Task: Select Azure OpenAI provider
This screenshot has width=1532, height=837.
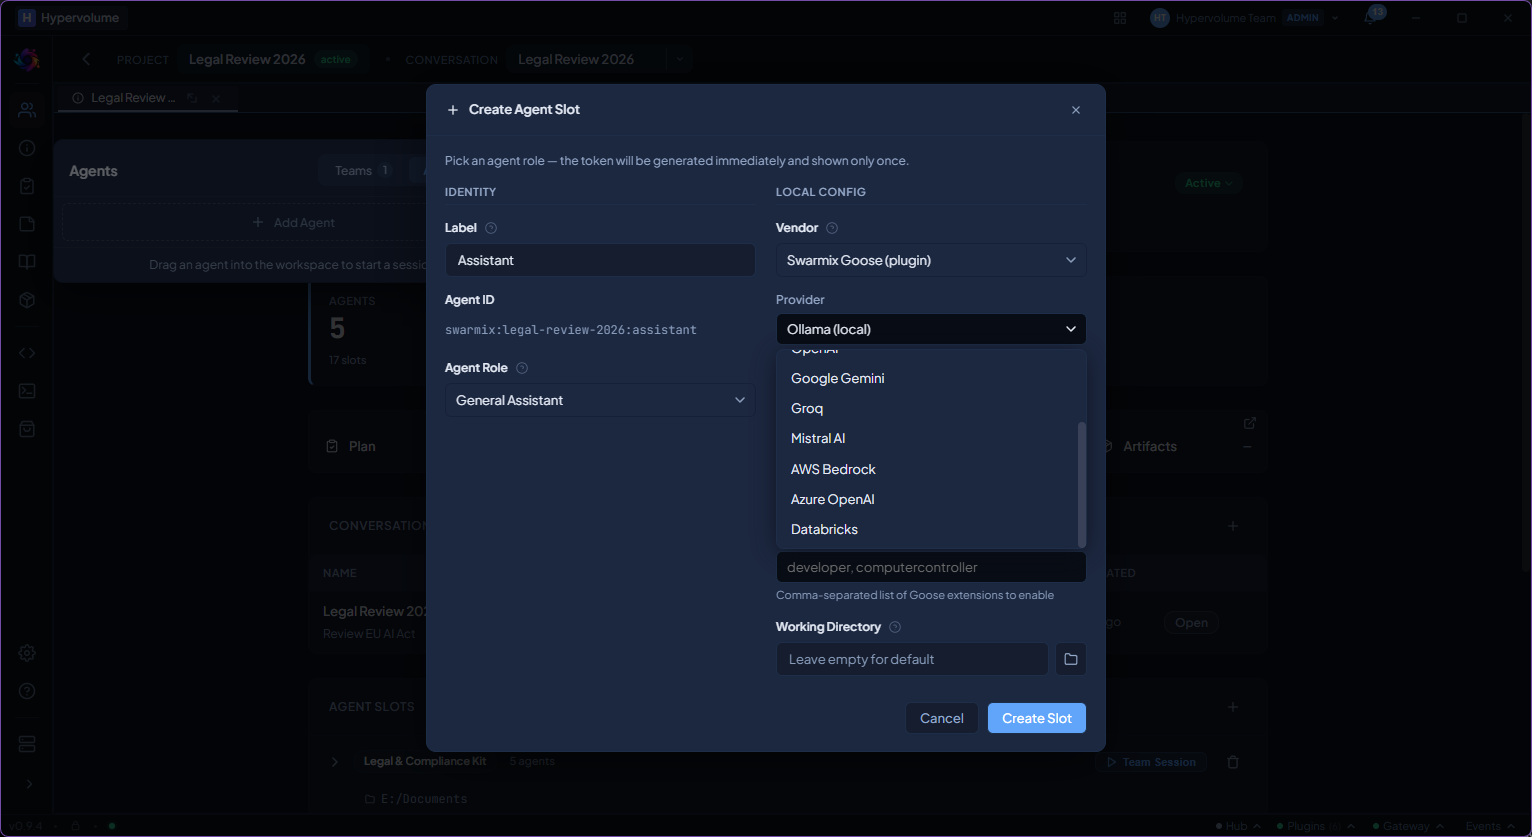Action: click(x=931, y=499)
